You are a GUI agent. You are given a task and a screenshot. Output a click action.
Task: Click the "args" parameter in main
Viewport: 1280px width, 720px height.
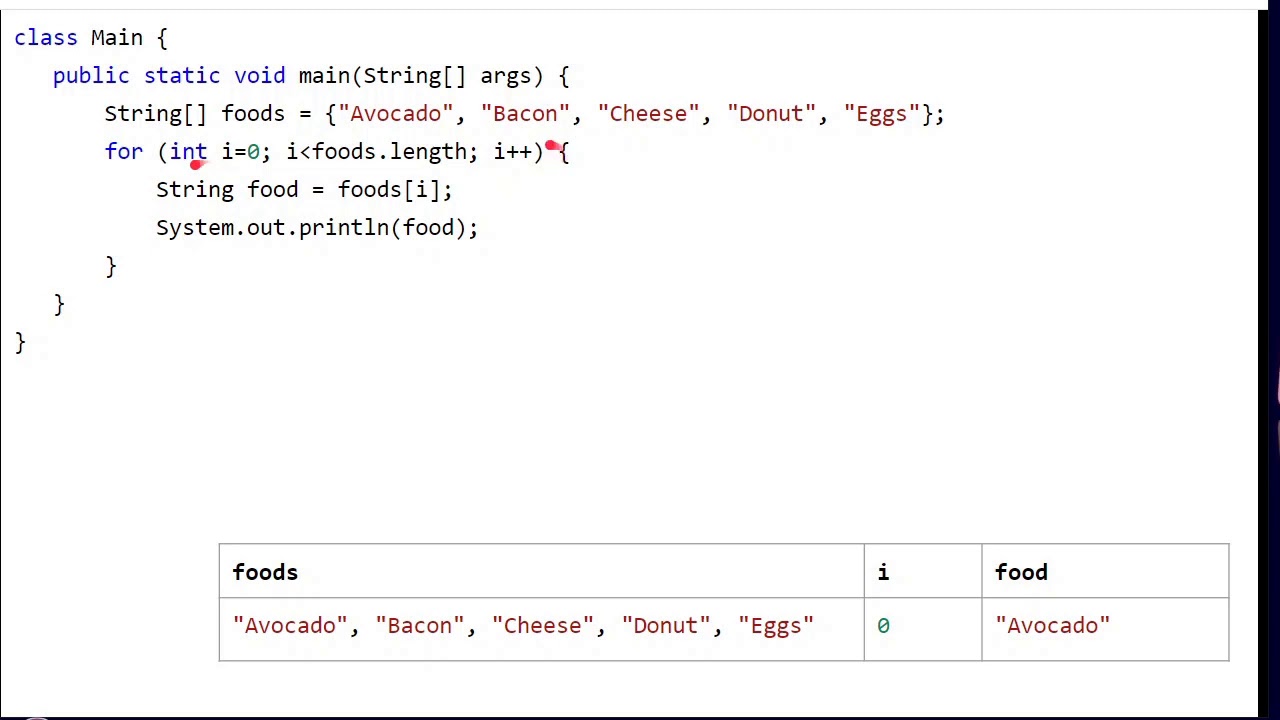(x=505, y=76)
